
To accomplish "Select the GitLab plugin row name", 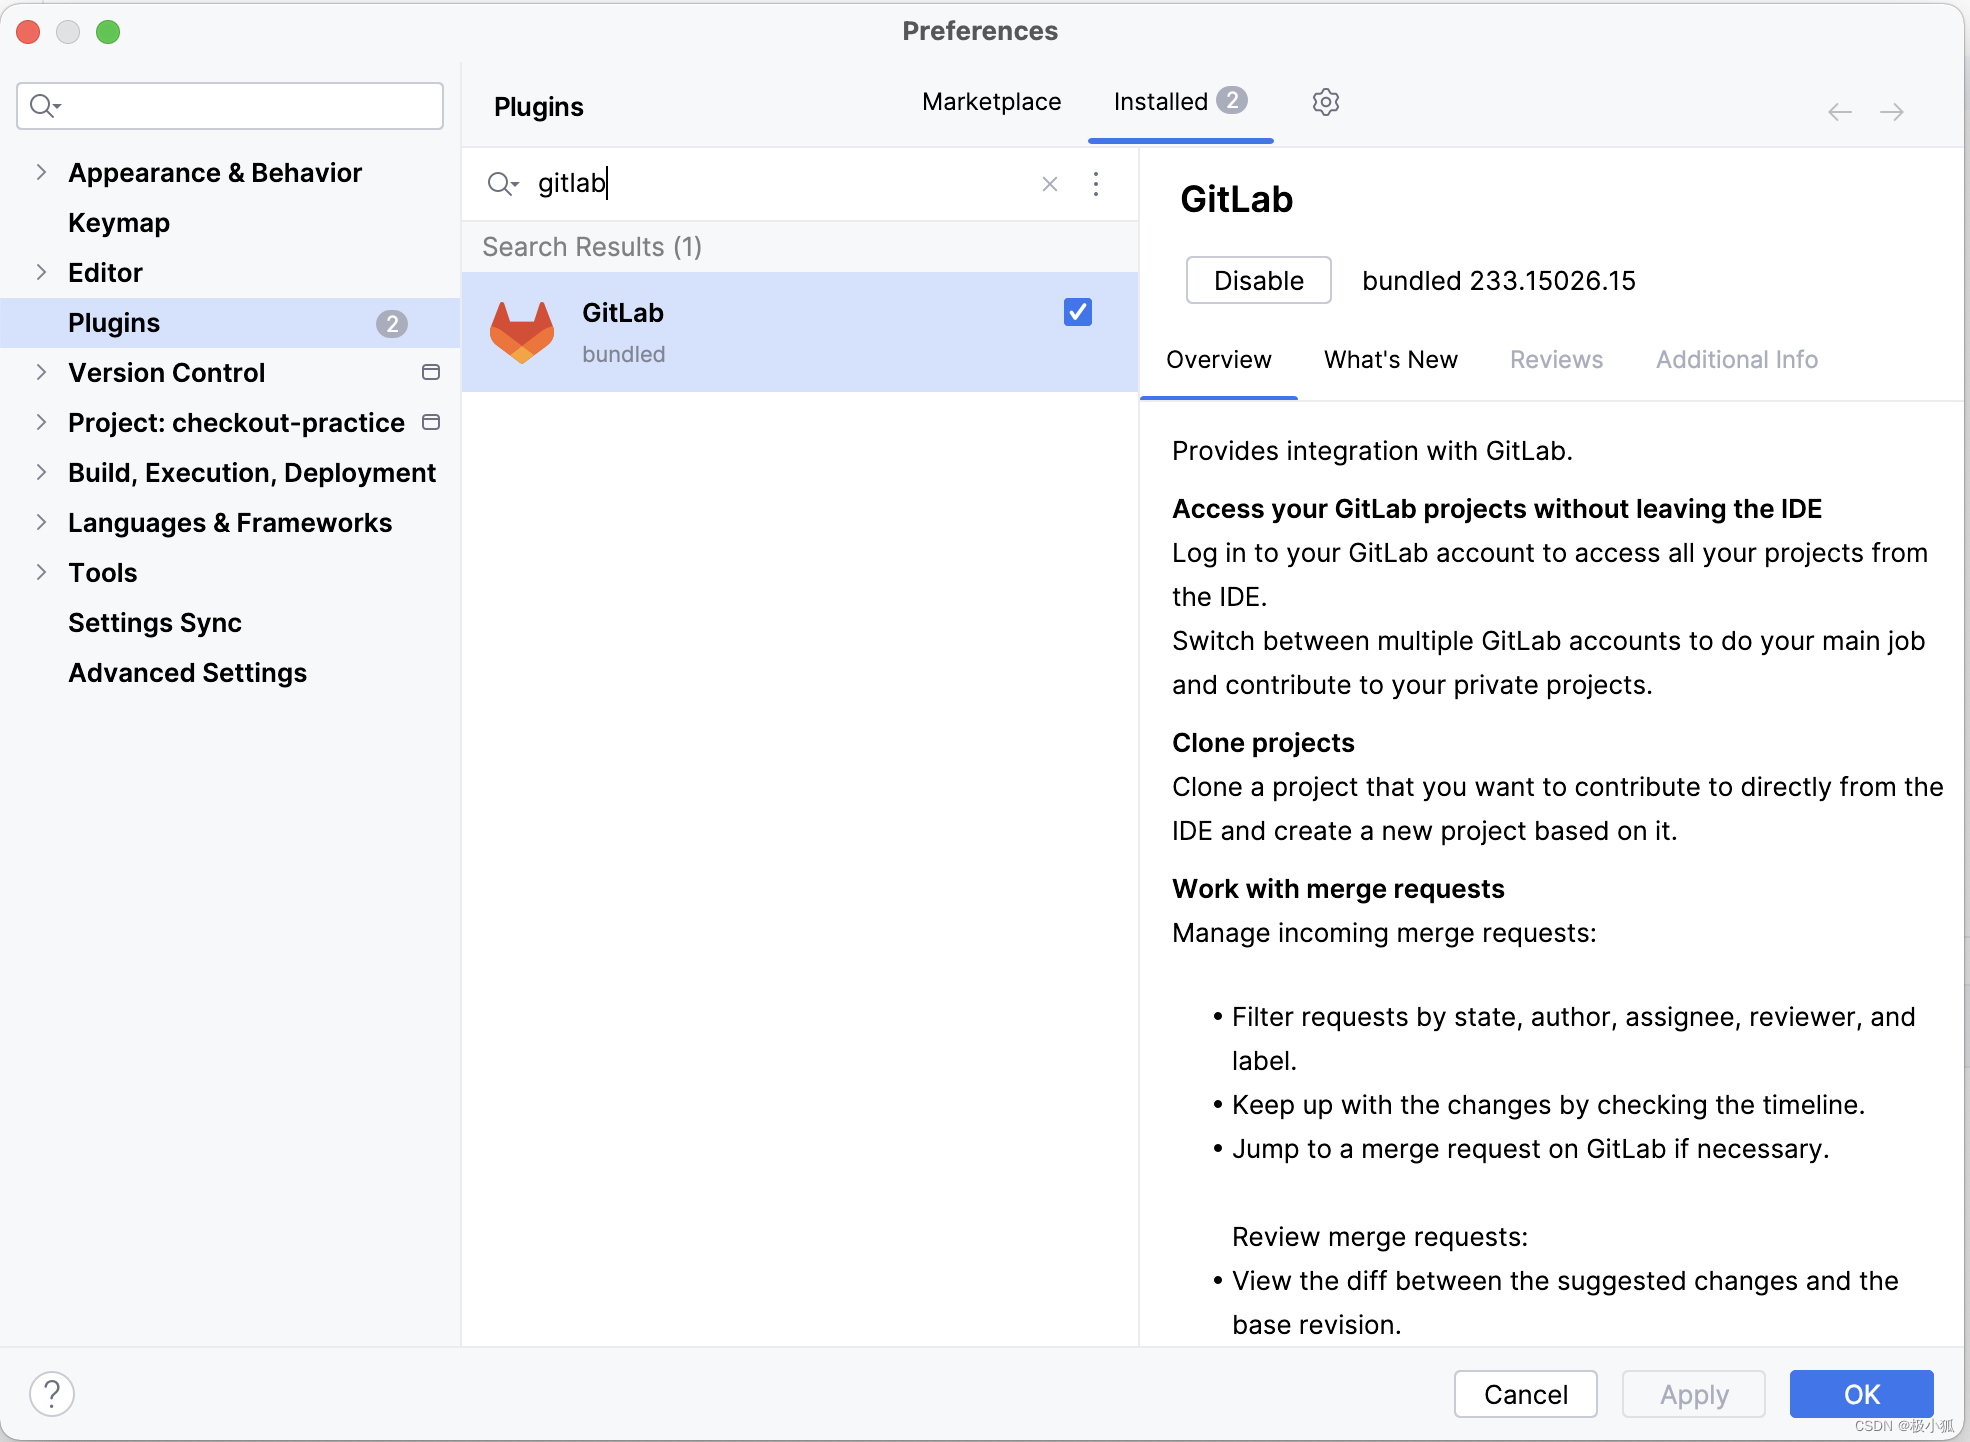I will pyautogui.click(x=623, y=313).
